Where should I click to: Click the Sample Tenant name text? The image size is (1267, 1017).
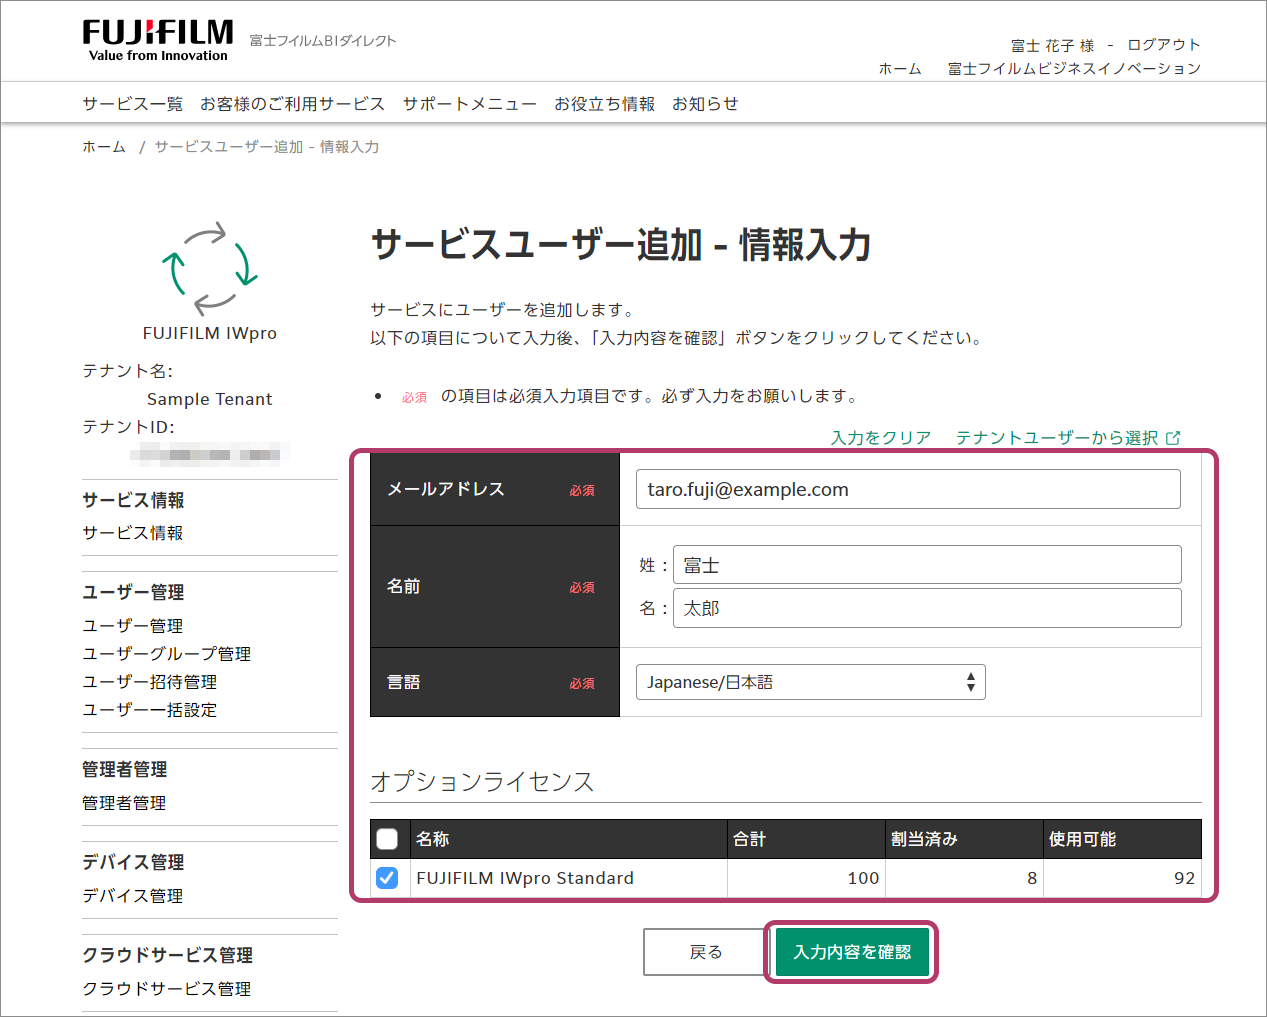(210, 399)
